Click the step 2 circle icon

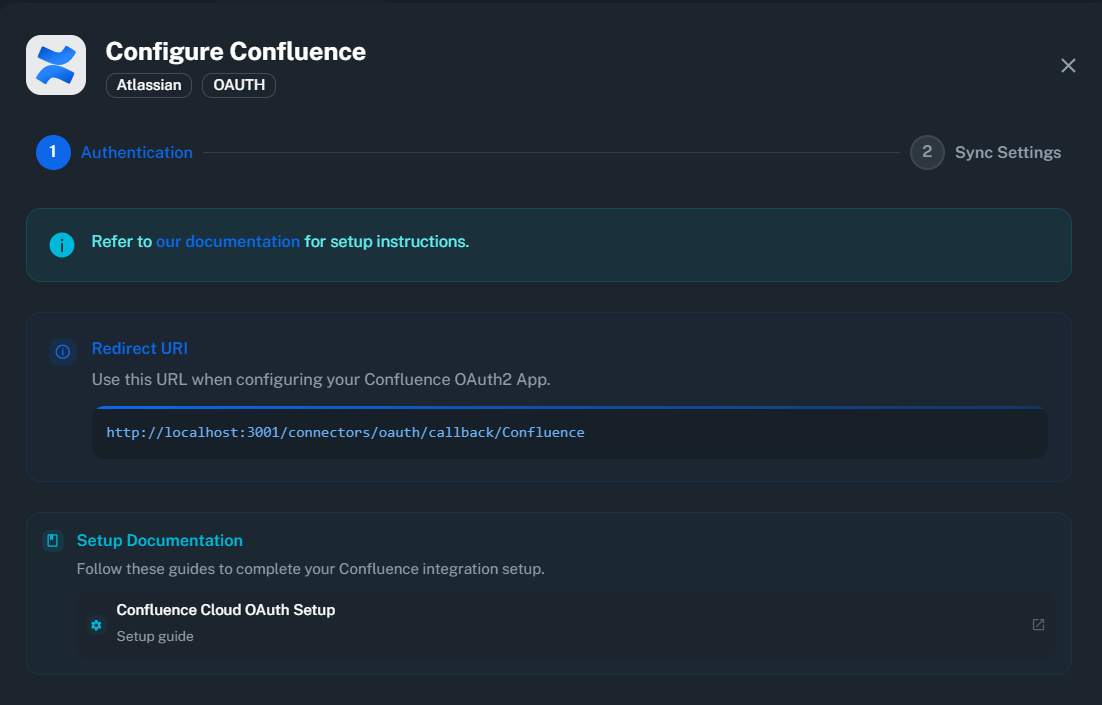click(926, 152)
